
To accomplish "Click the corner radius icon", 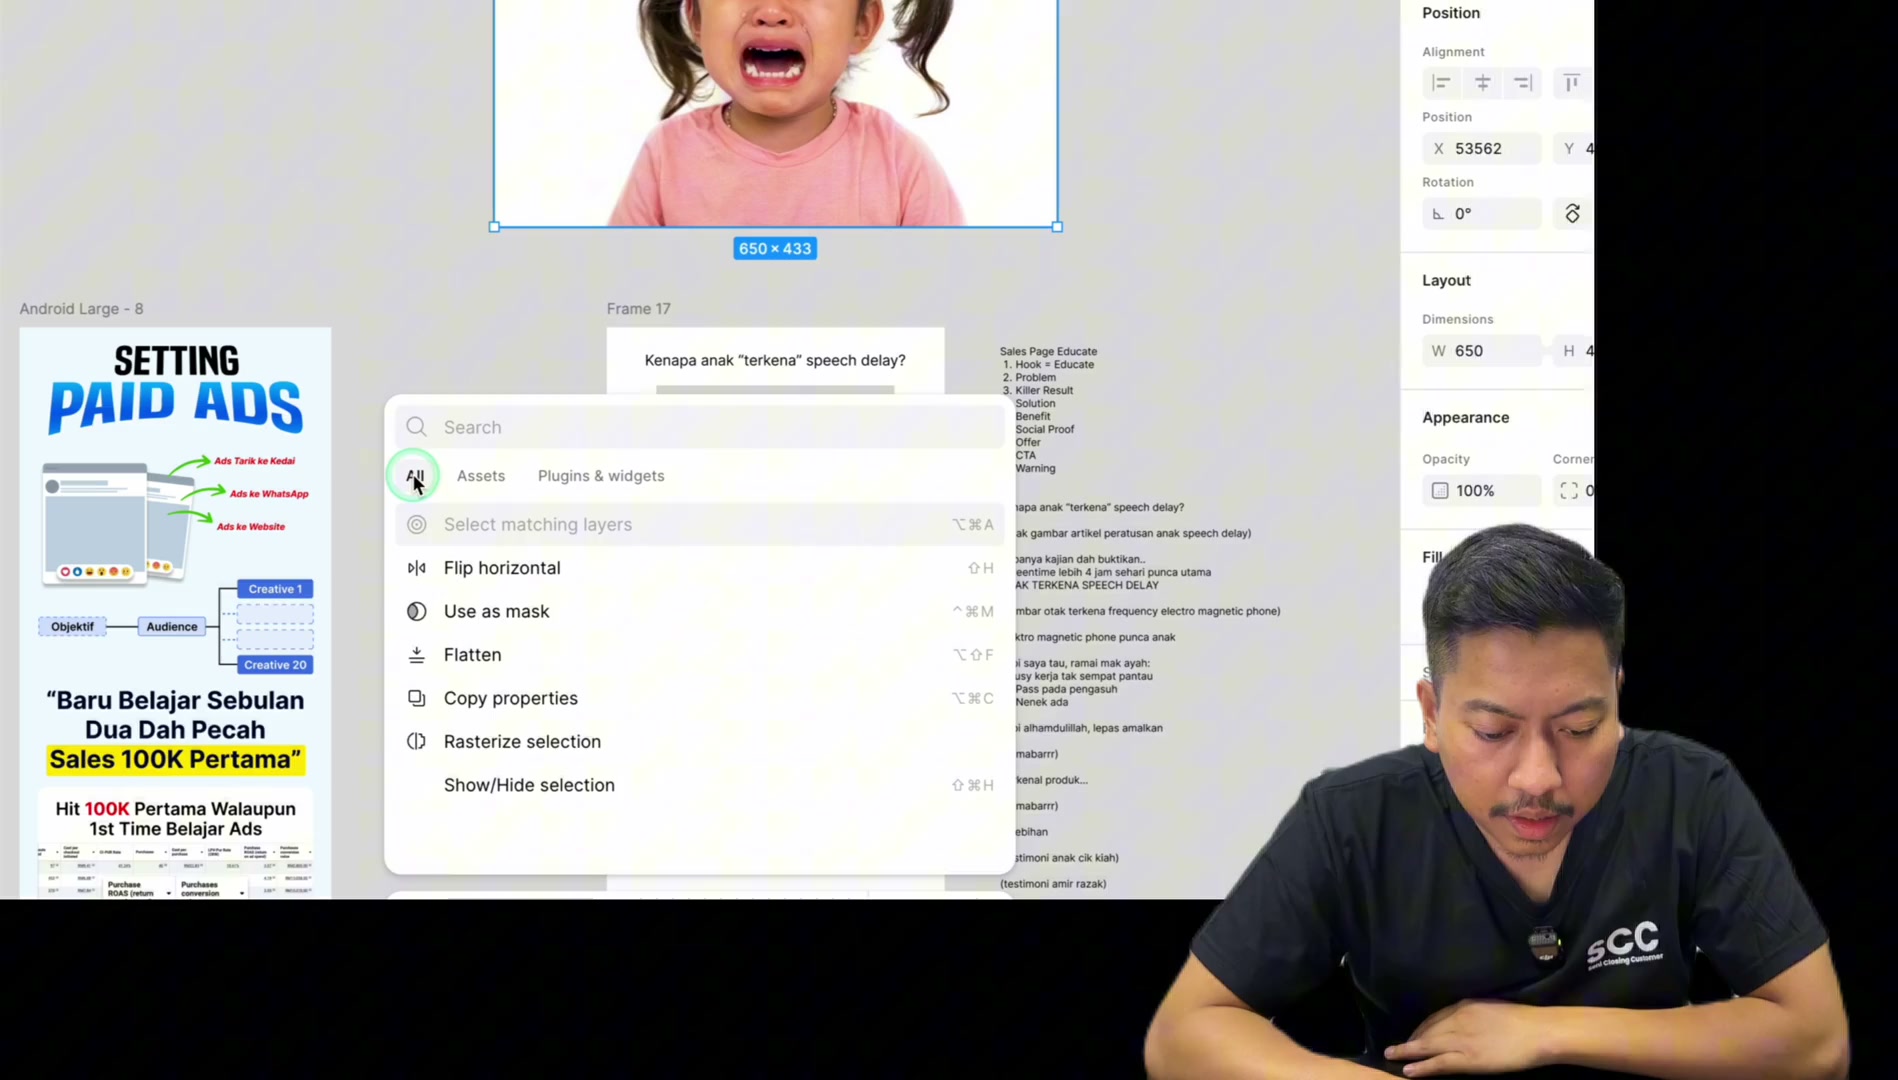I will click(x=1569, y=491).
